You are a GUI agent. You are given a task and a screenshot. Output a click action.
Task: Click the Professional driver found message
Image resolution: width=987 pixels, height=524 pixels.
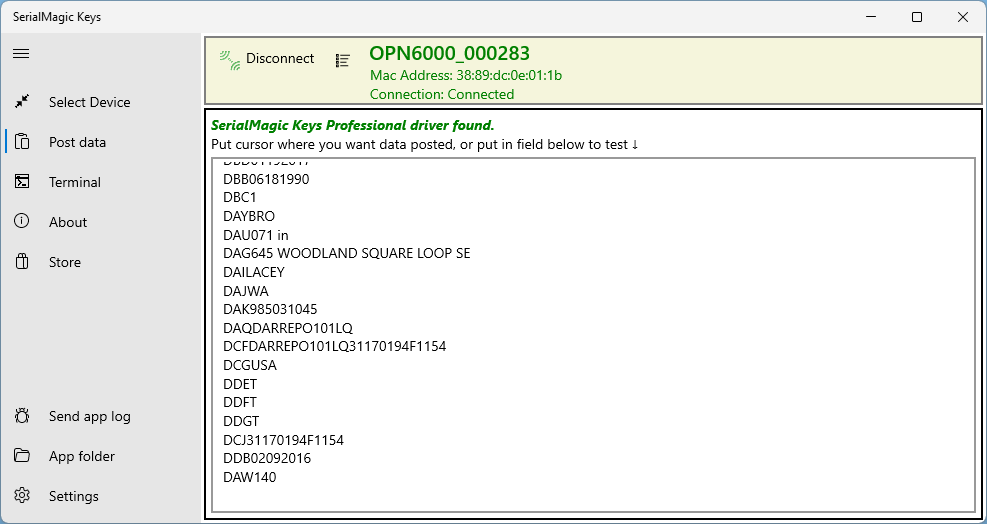click(352, 125)
